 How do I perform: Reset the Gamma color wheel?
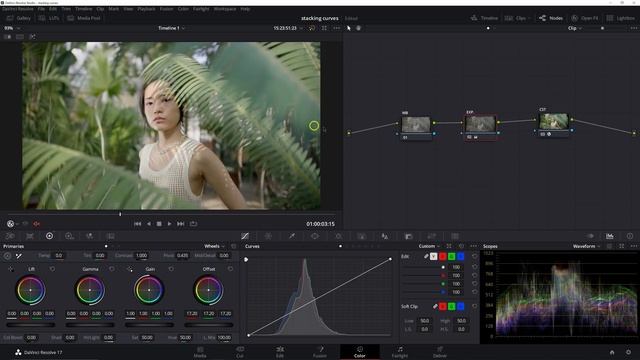pos(111,269)
